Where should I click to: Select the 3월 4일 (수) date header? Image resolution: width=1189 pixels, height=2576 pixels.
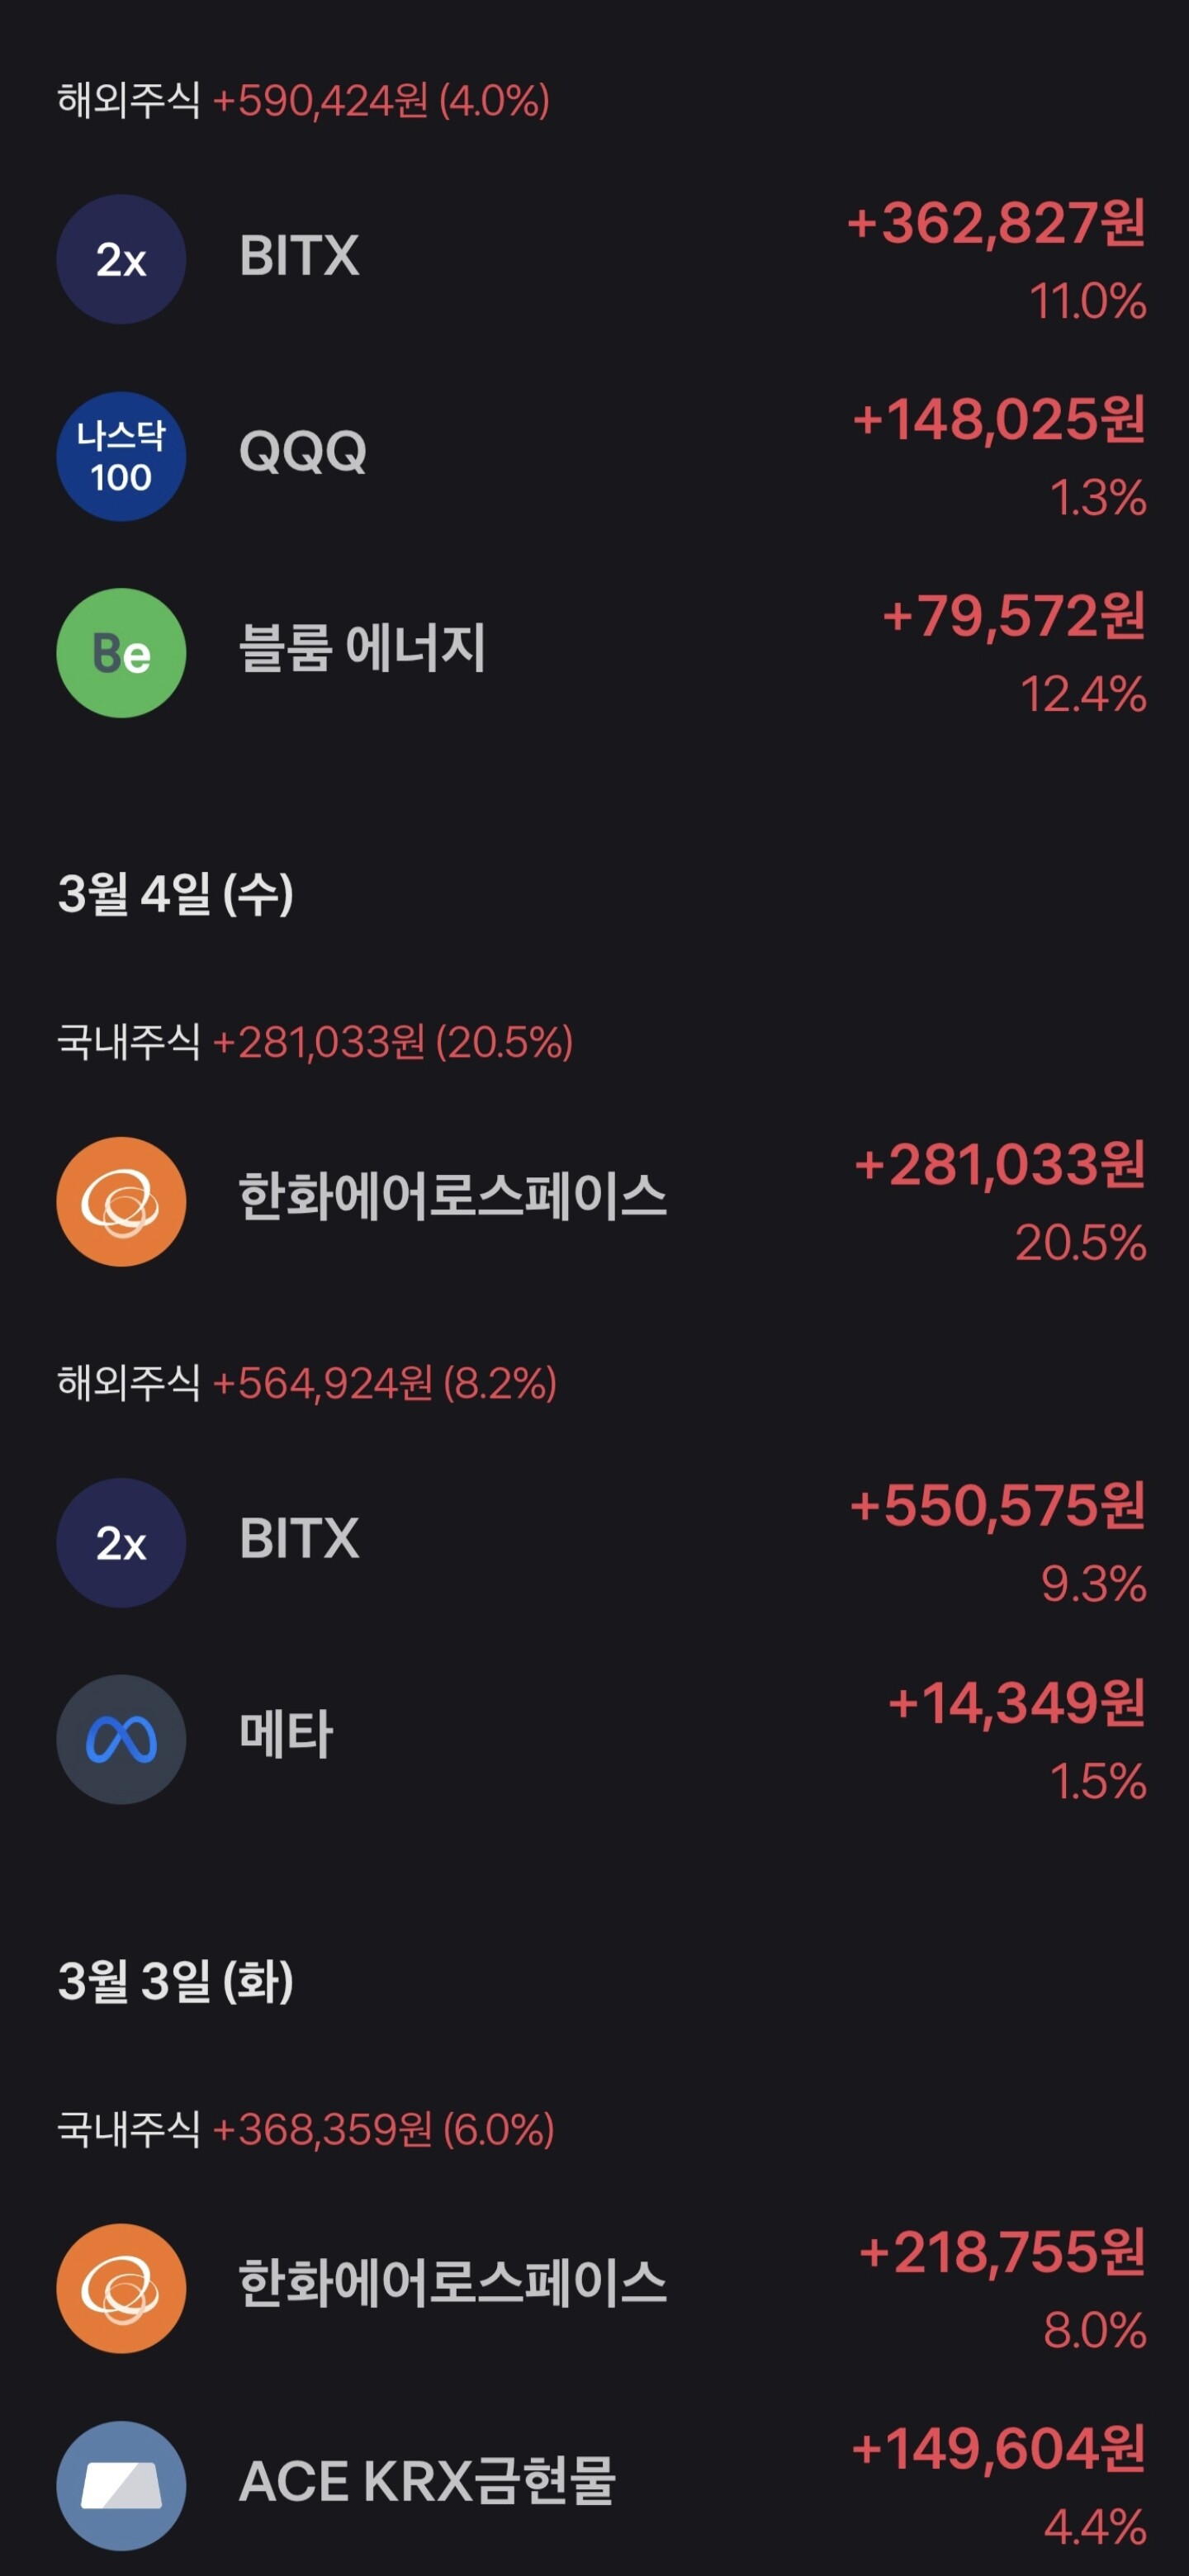tap(176, 893)
